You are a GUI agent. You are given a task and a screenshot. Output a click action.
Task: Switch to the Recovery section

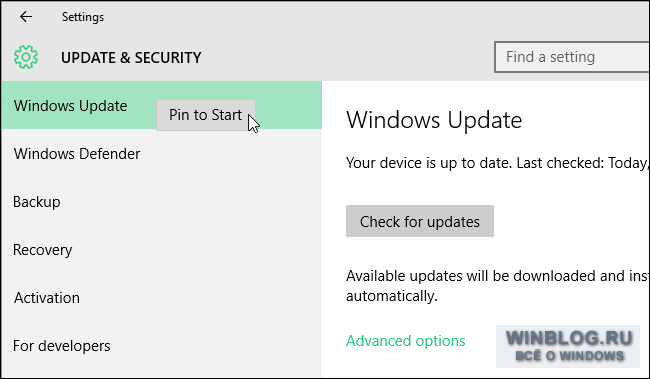[161, 250]
